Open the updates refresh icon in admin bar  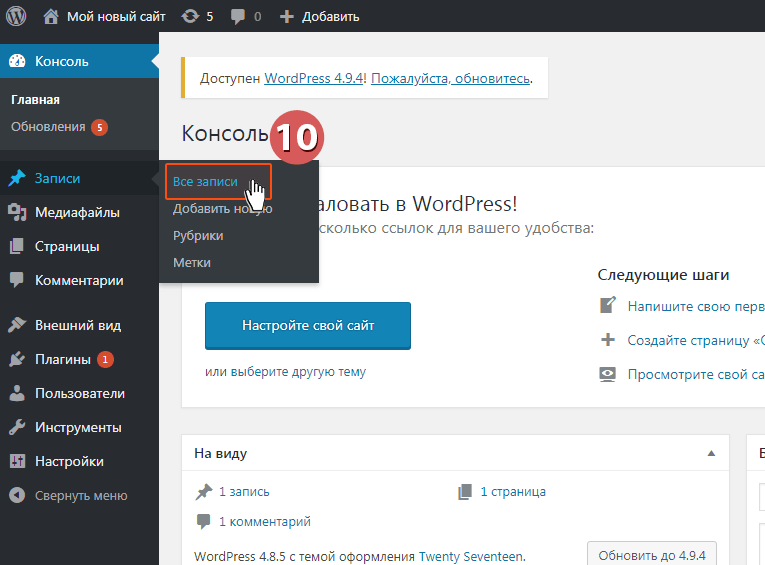[190, 17]
